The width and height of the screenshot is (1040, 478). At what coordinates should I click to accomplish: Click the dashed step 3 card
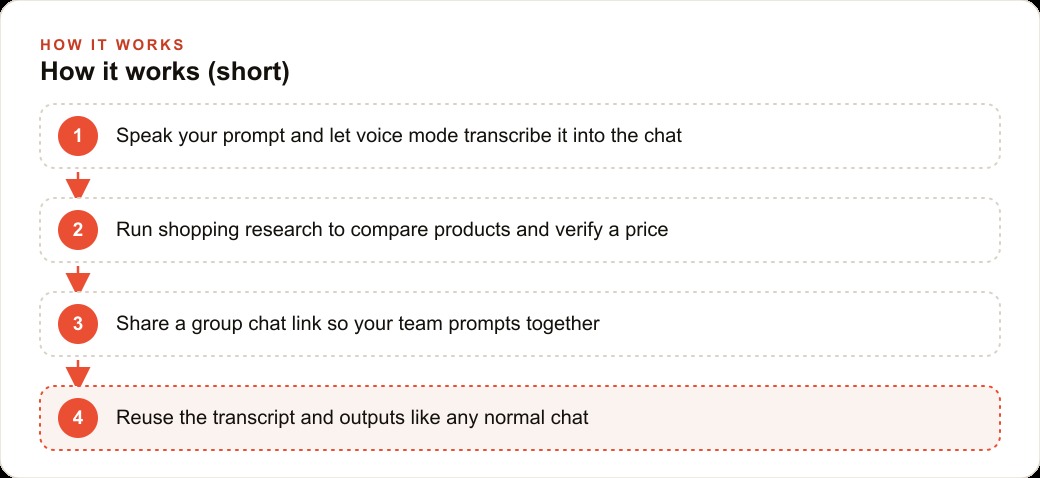(520, 324)
